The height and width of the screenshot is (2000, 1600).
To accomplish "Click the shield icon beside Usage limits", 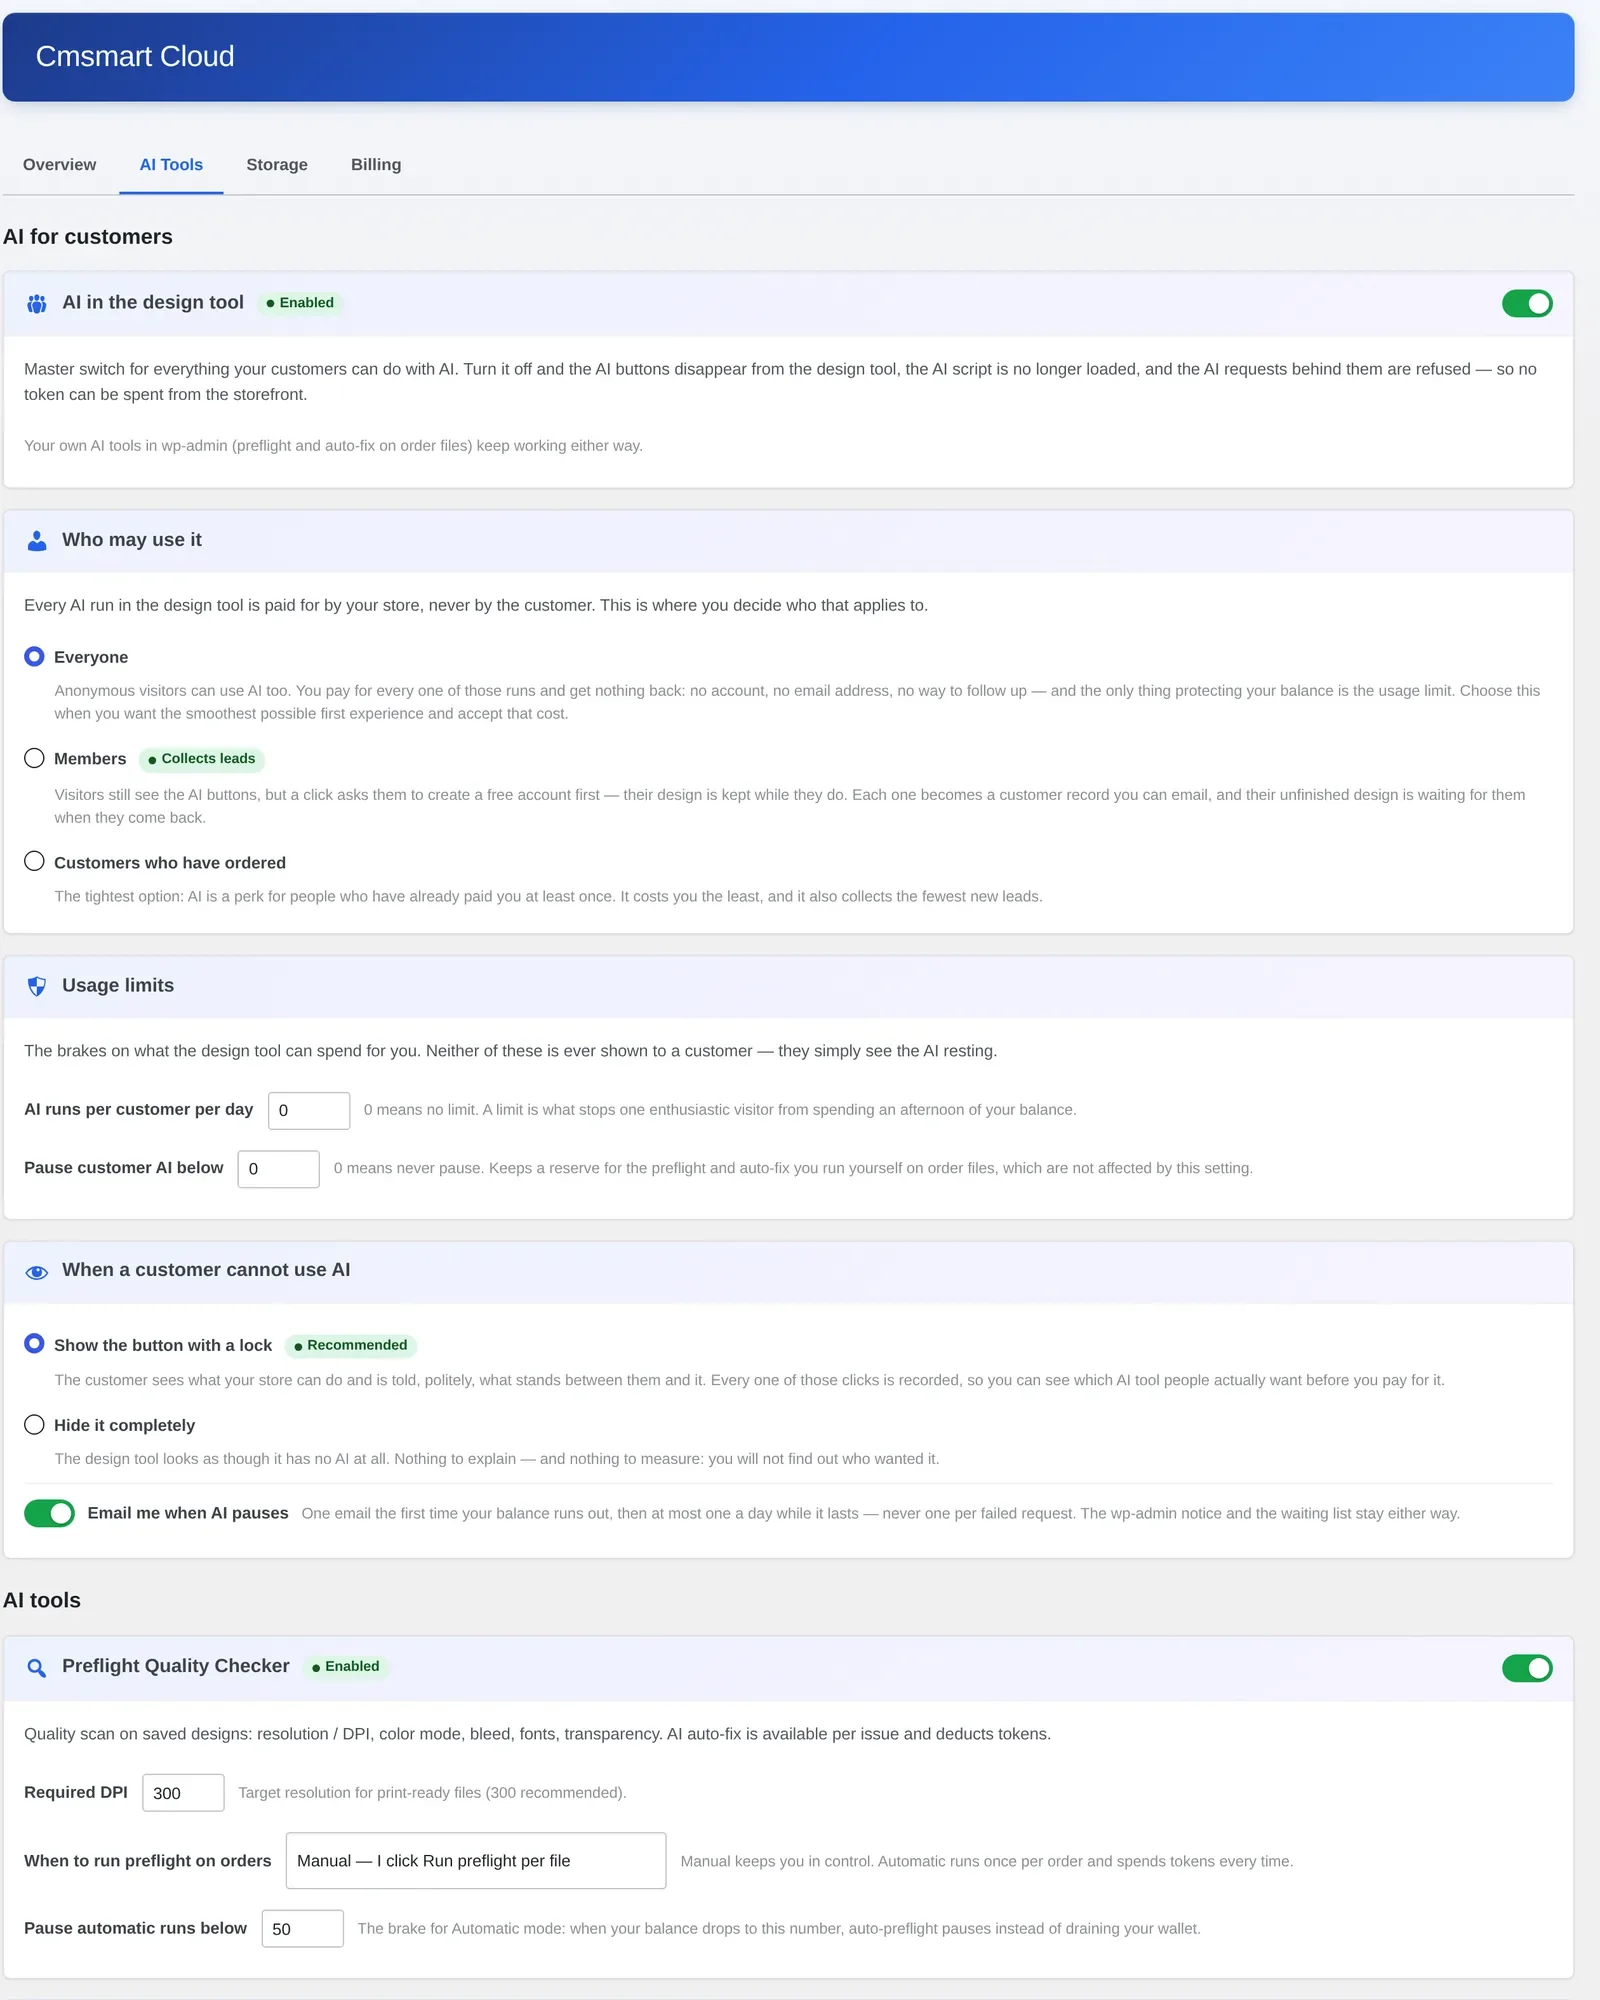I will [37, 986].
